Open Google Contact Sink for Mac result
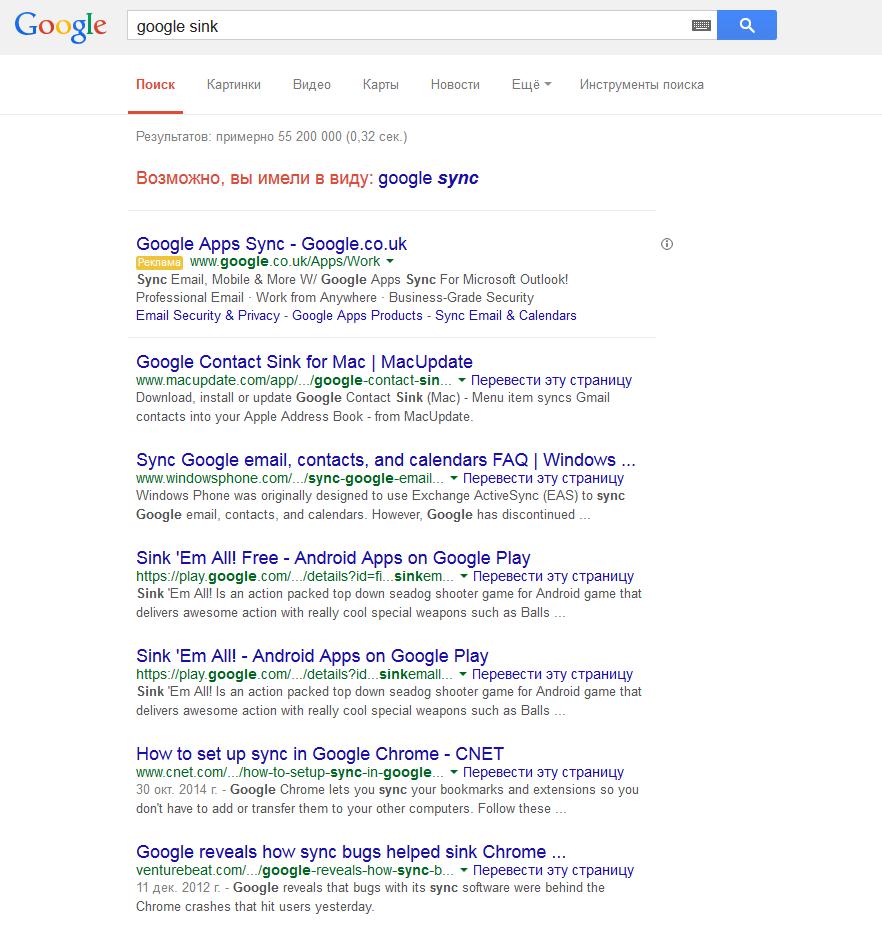Image resolution: width=882 pixels, height=931 pixels. point(304,362)
